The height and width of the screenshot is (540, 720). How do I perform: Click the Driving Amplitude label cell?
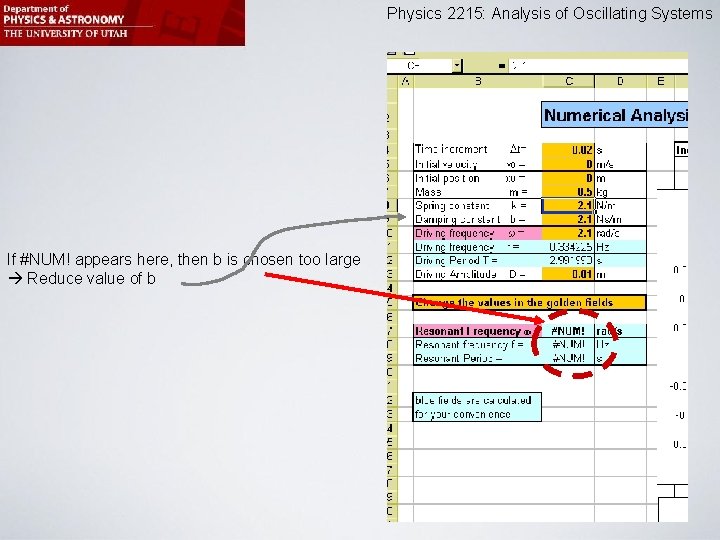click(478, 274)
